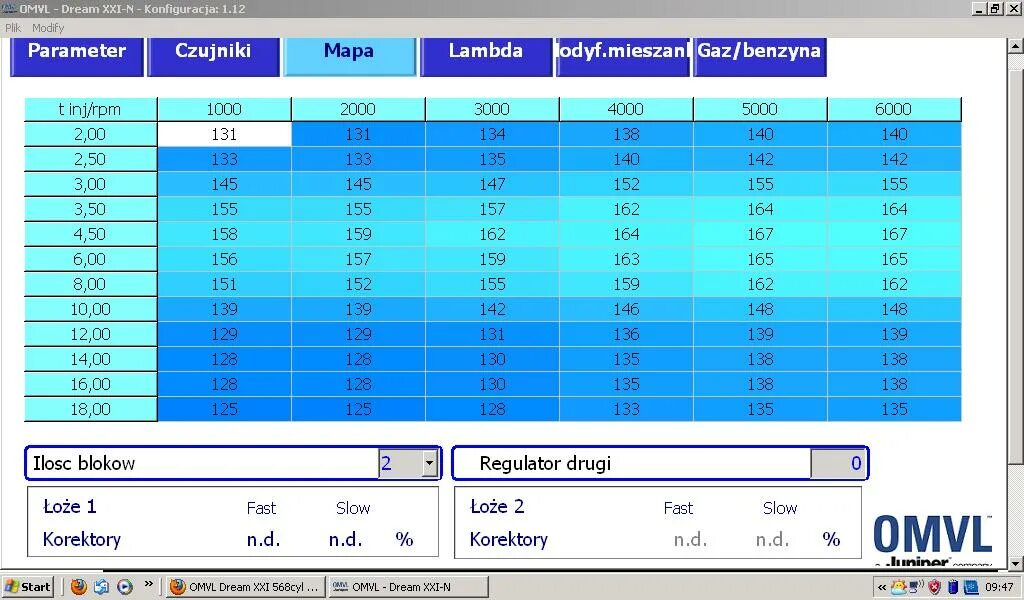Click the 8,00 row header
Viewport: 1024px width, 600px height.
[90, 284]
